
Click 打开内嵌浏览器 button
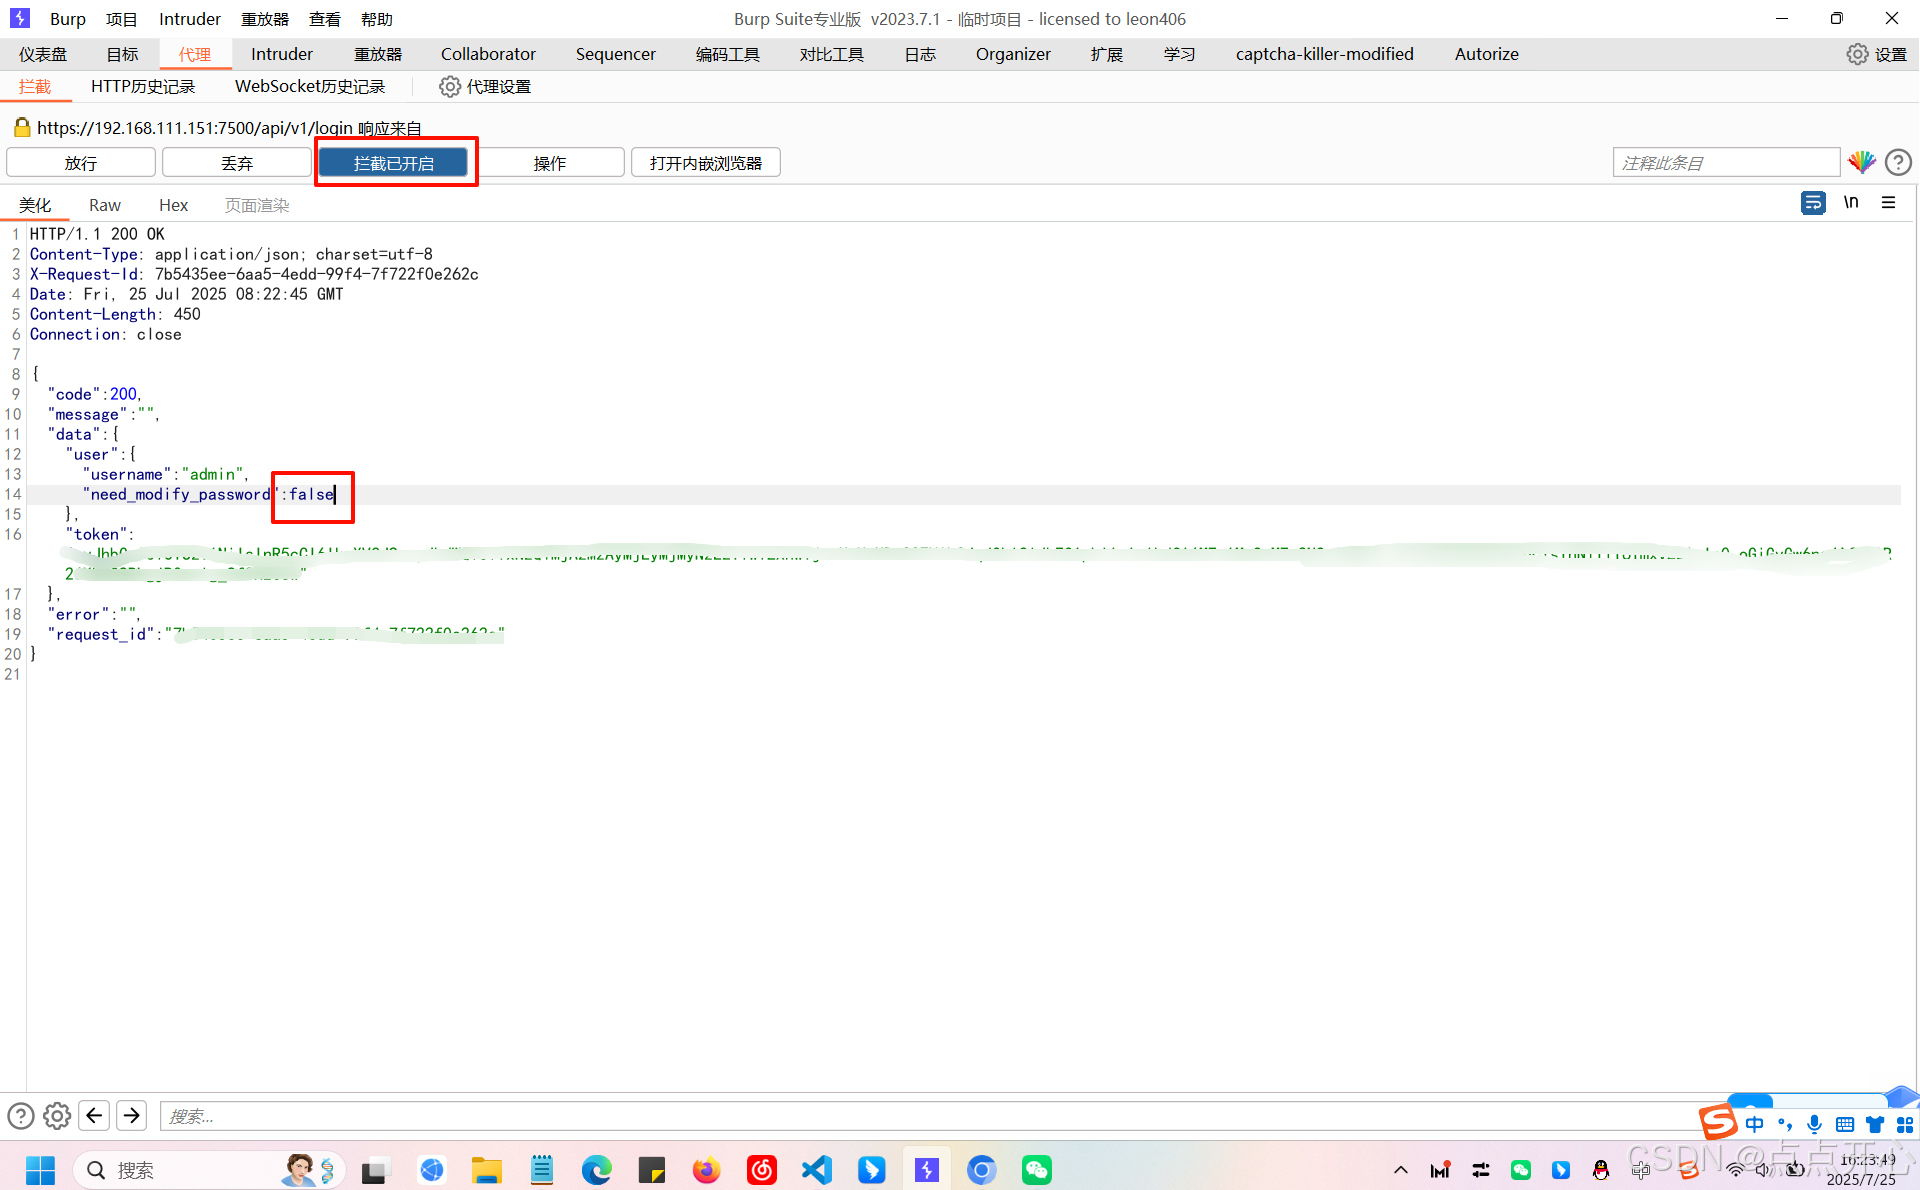coord(706,163)
